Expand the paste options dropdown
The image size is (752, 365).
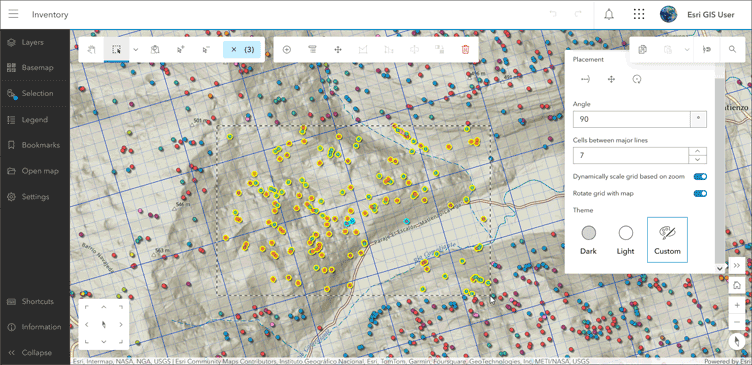pos(687,49)
